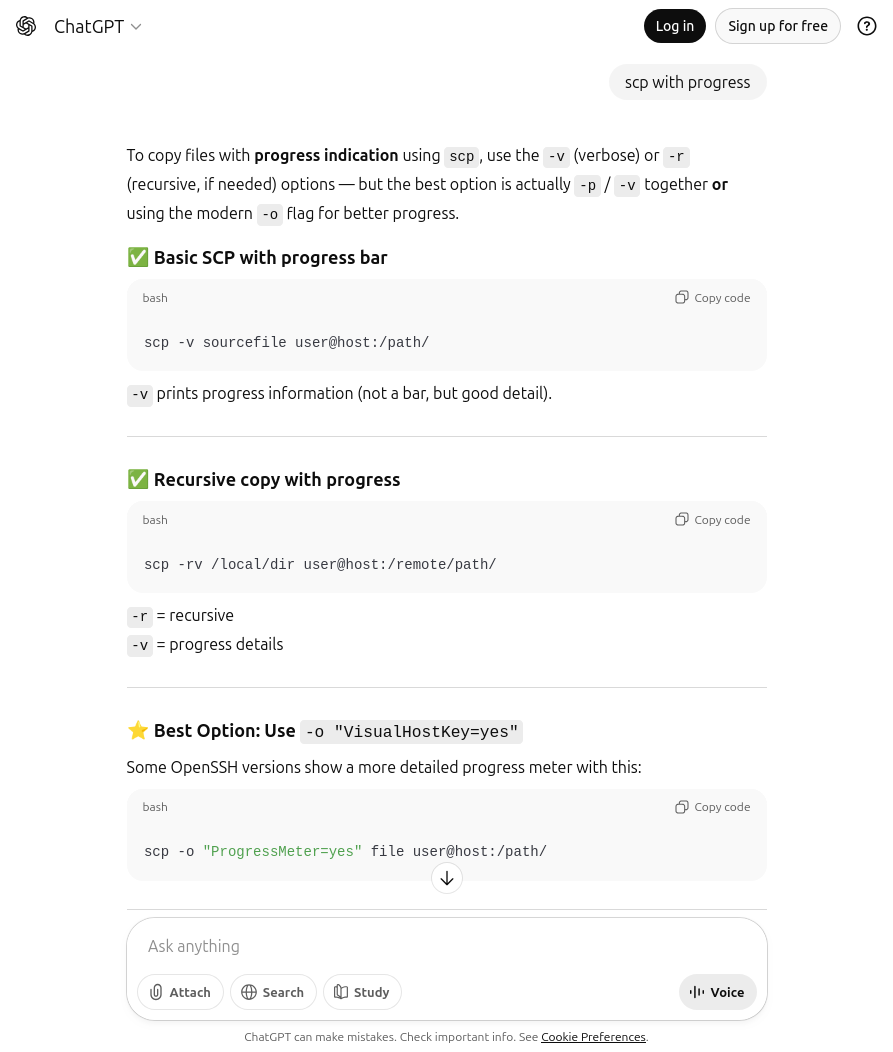Copy code of the basic scp -v snippet

[712, 298]
